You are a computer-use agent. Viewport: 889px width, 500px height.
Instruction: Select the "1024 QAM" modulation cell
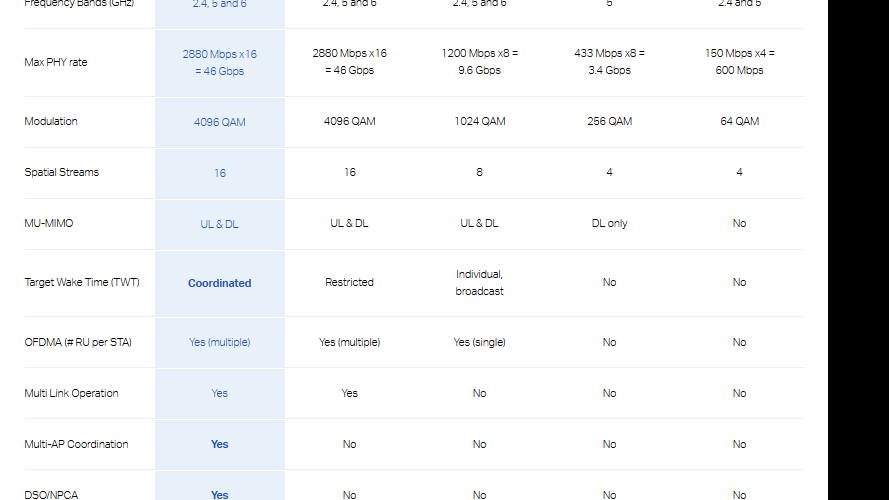[479, 122]
